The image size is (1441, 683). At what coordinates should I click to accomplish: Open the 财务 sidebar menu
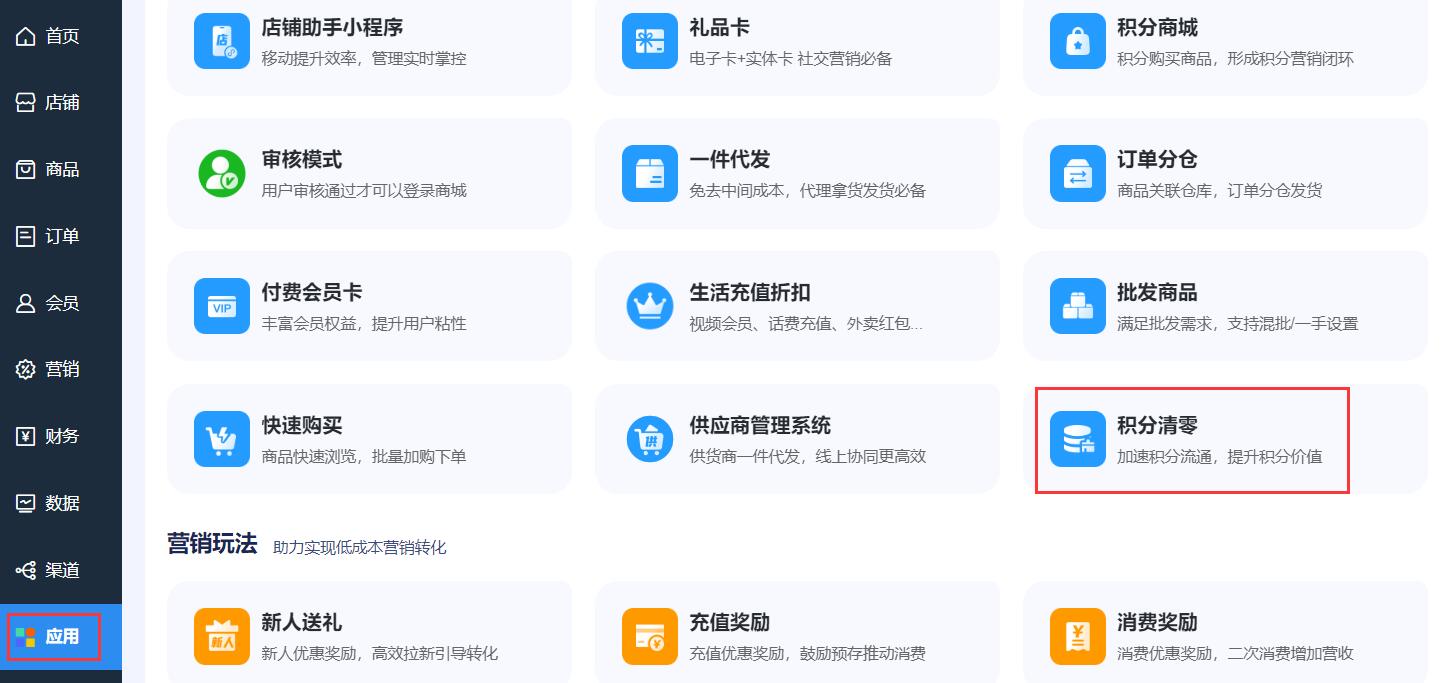(x=61, y=436)
